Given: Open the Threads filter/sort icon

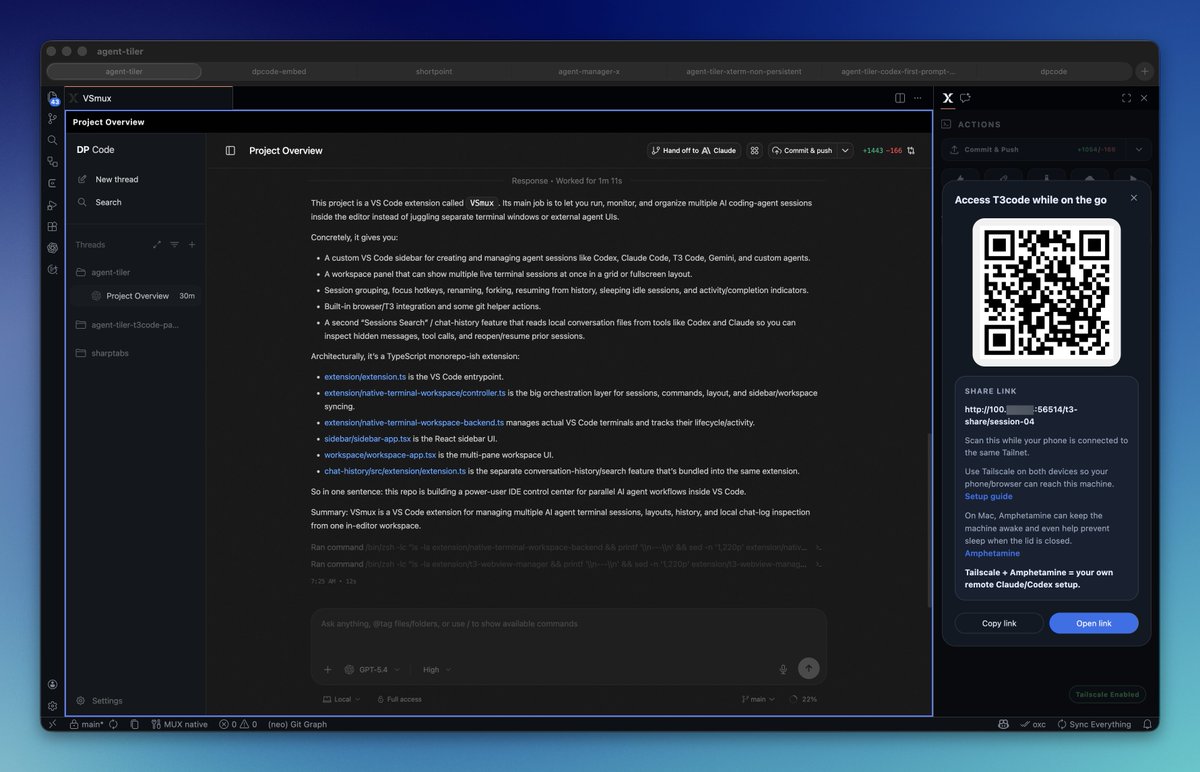Looking at the screenshot, I should click(175, 244).
